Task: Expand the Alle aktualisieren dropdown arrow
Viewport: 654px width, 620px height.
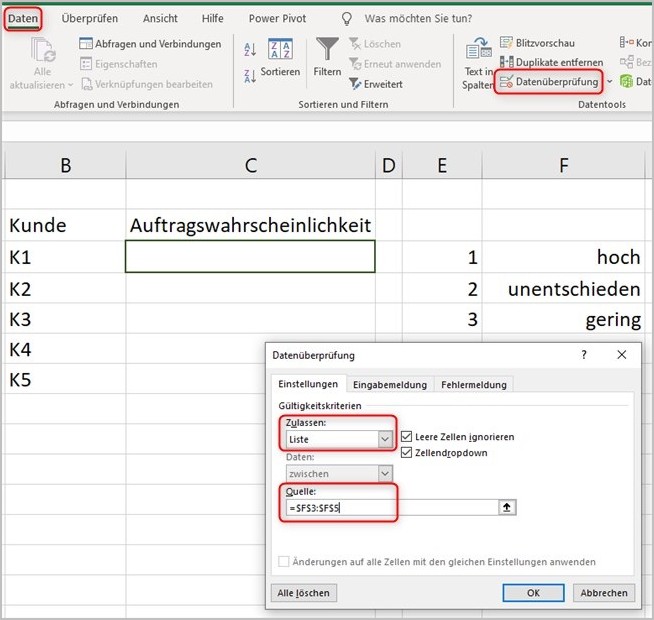Action: click(70, 85)
